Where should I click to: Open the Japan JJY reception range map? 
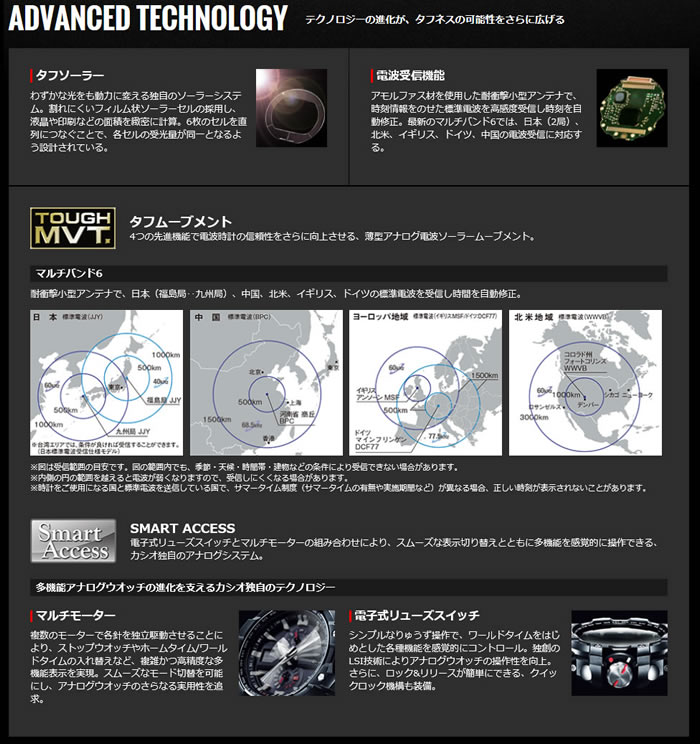[106, 383]
